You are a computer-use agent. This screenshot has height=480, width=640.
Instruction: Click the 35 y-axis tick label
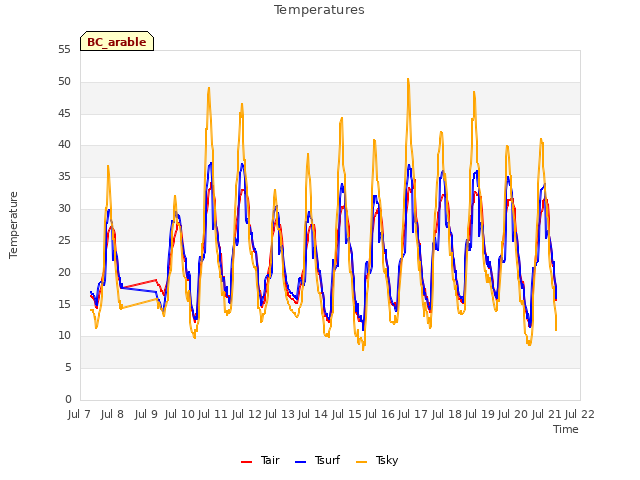64,177
